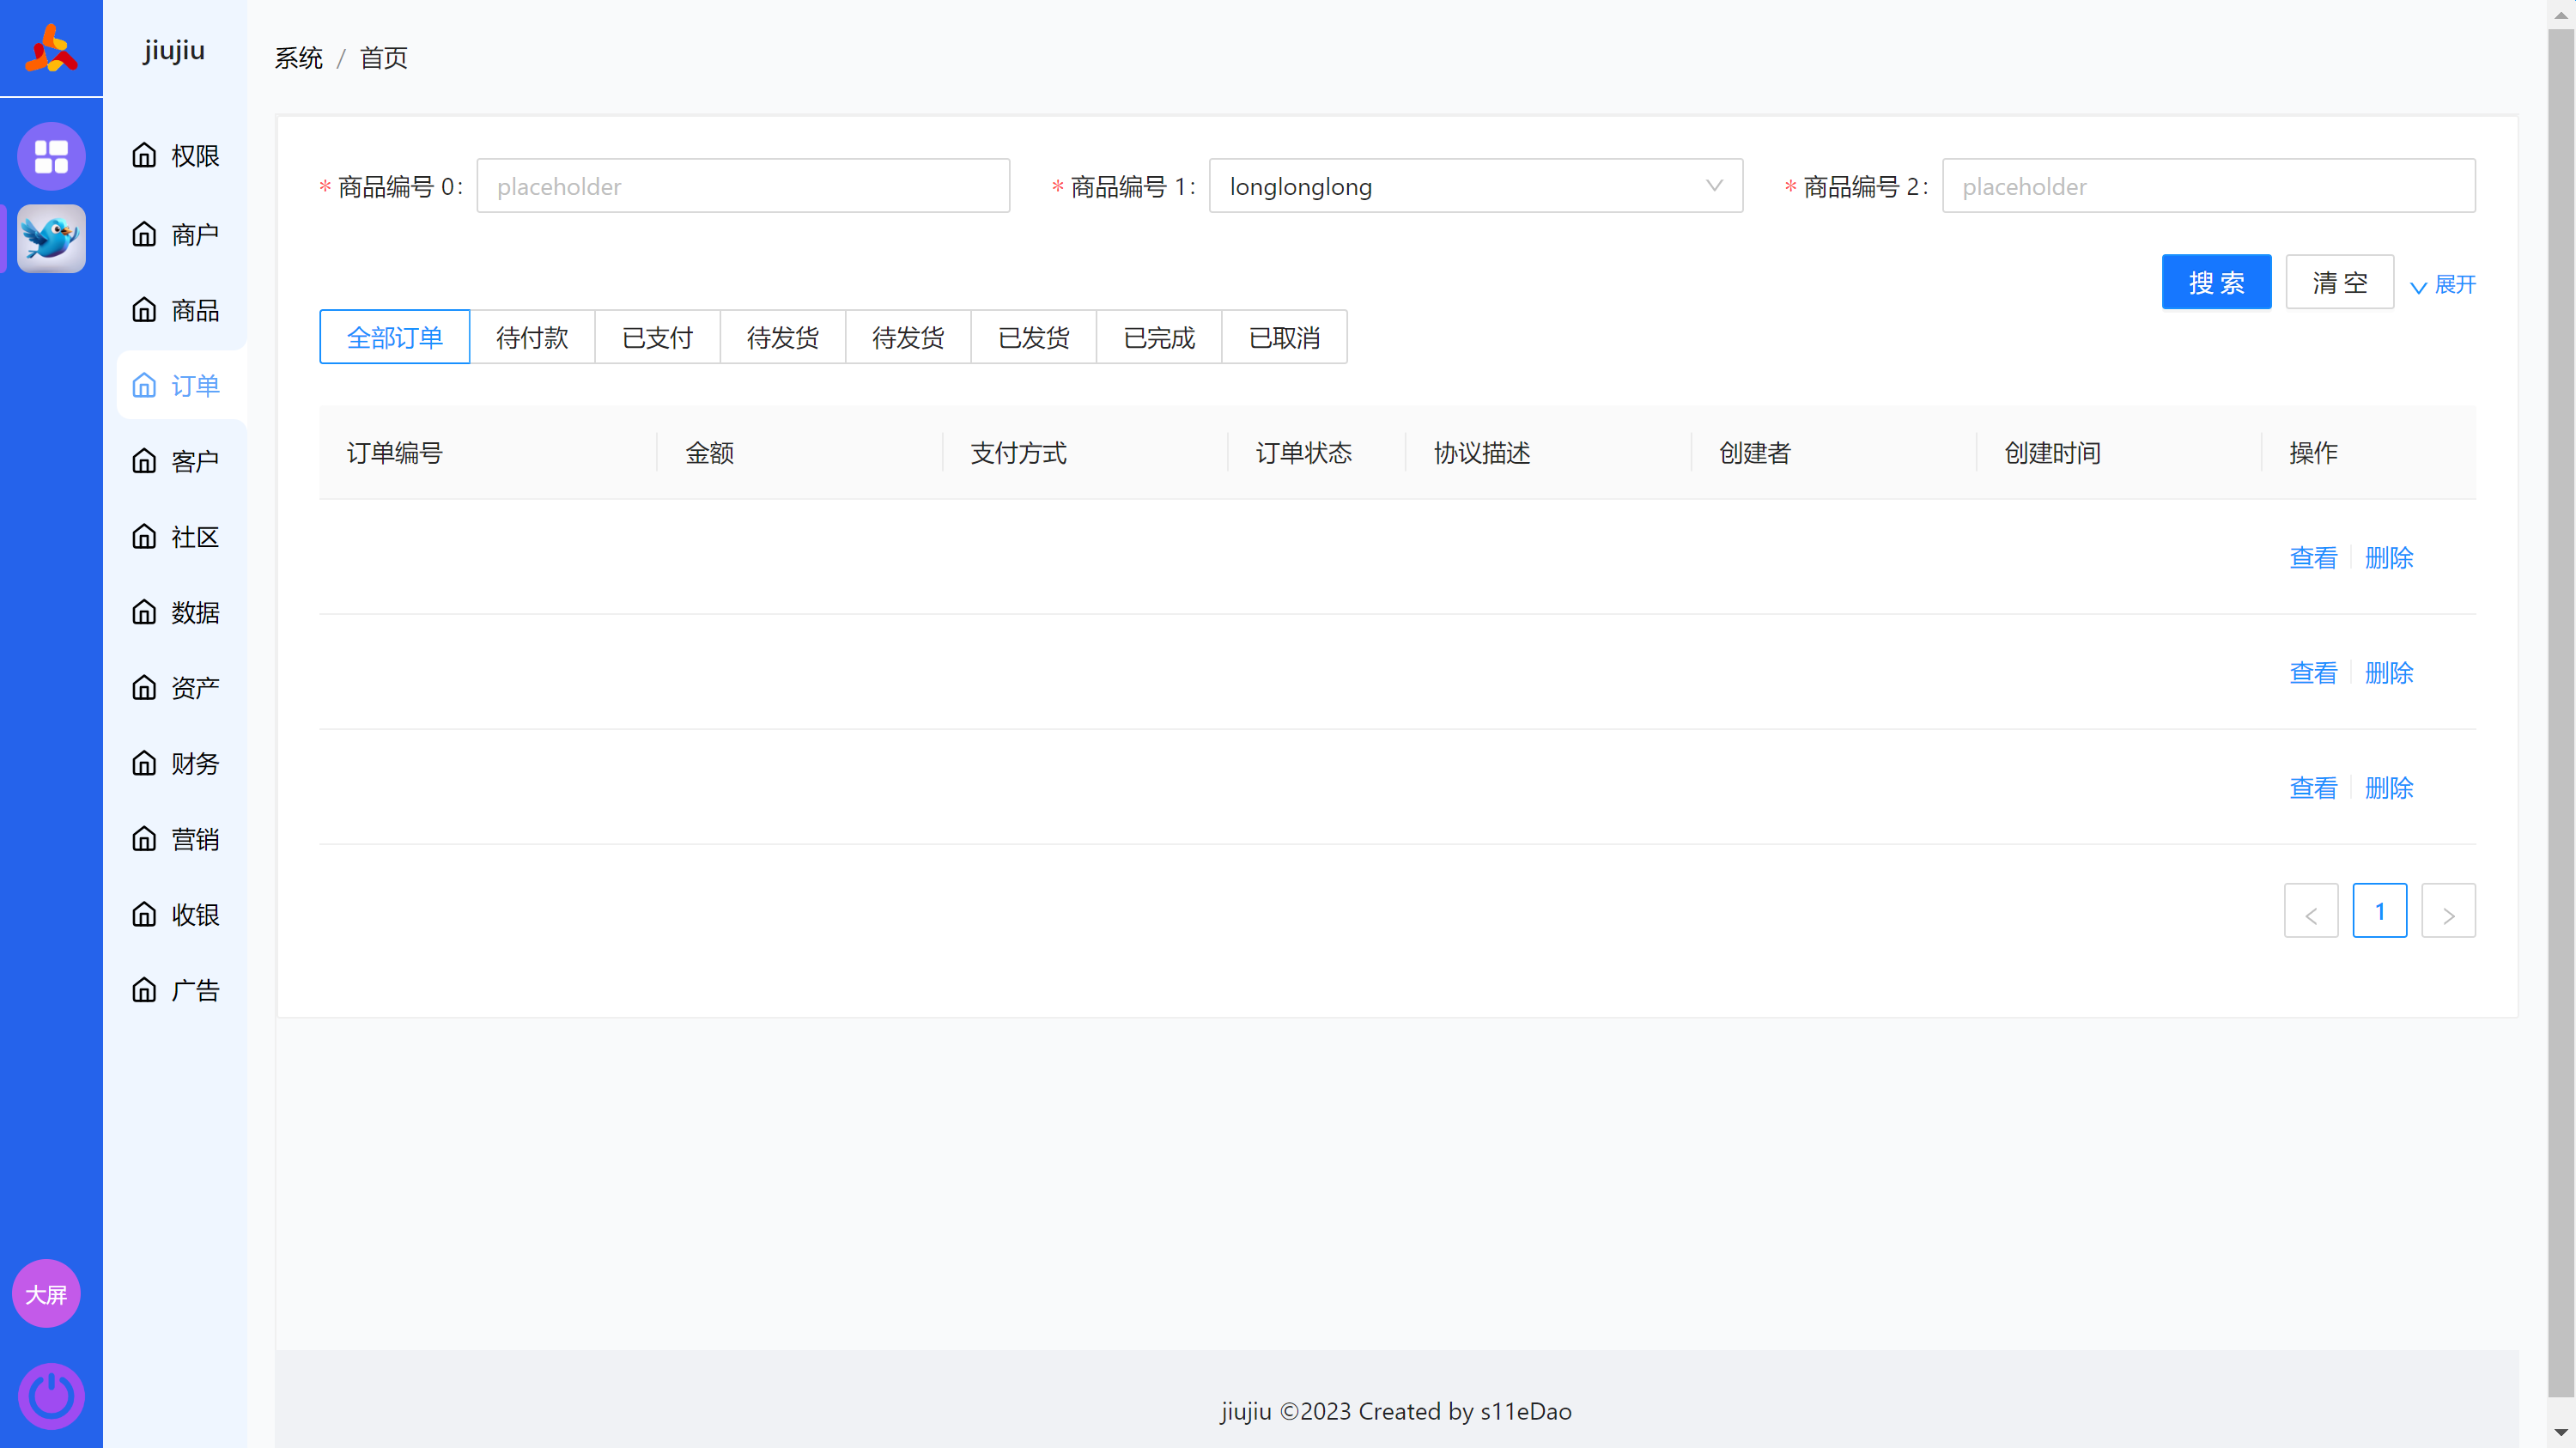Click the purple power logout icon

point(51,1394)
